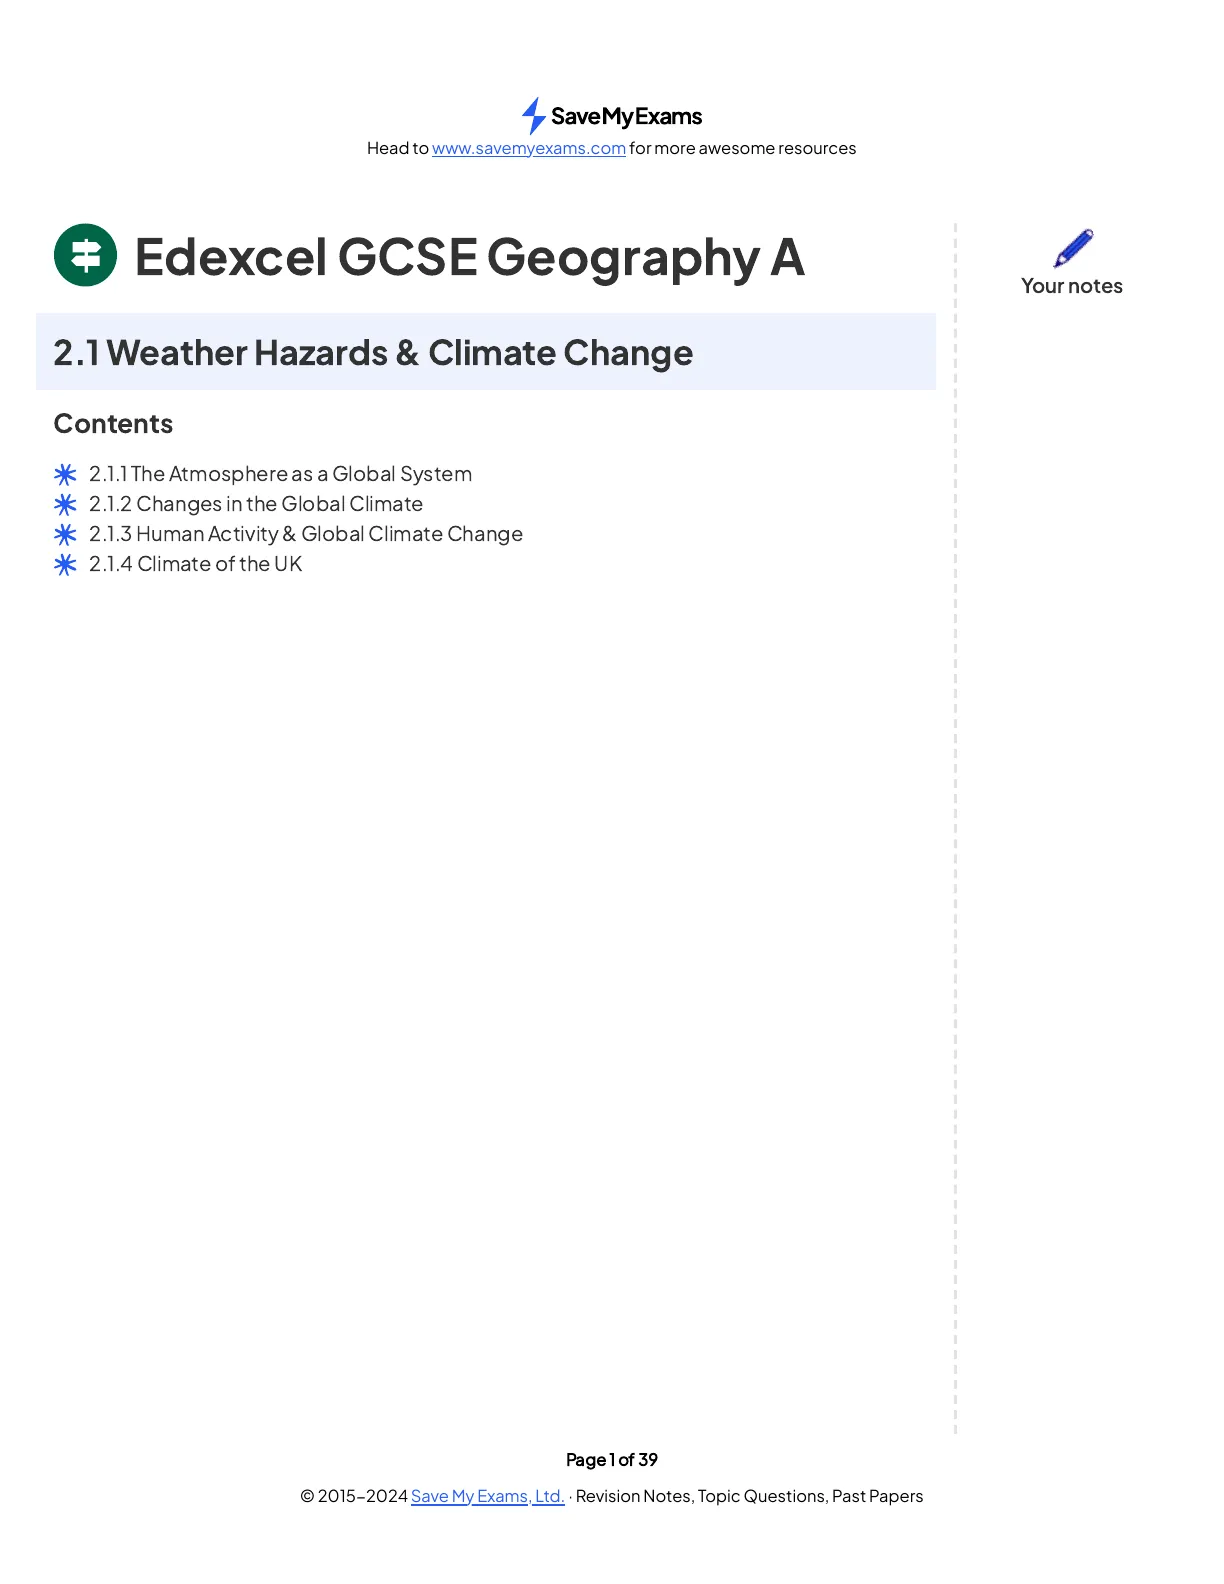Click "Revision Notes, Topic Questions, Past Papers" footer text
Image resolution: width=1224 pixels, height=1584 pixels.
[x=749, y=1496]
